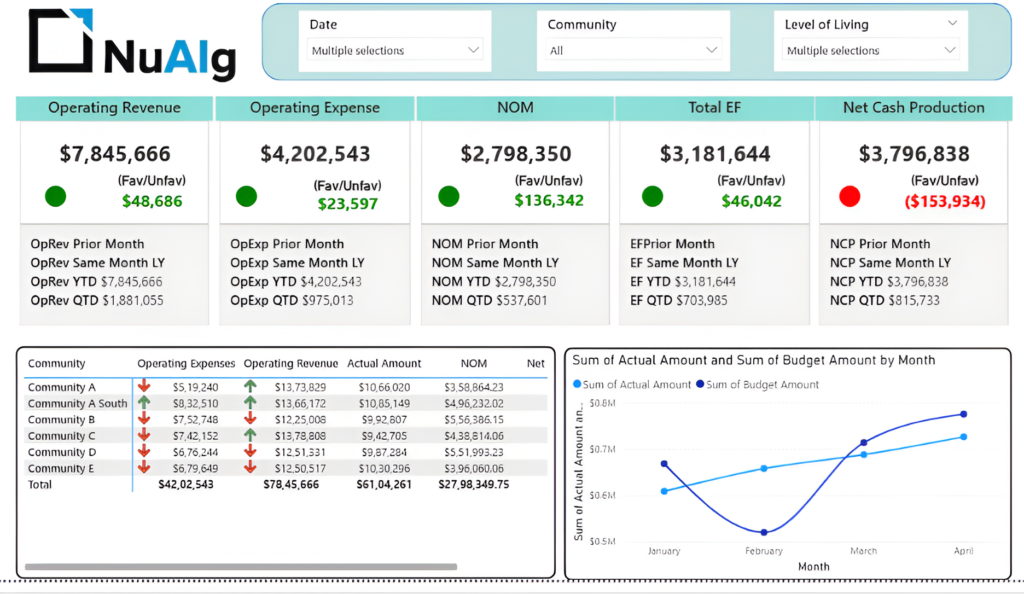Open the Community slicer dropdown
This screenshot has height=594, width=1024.
tap(633, 50)
